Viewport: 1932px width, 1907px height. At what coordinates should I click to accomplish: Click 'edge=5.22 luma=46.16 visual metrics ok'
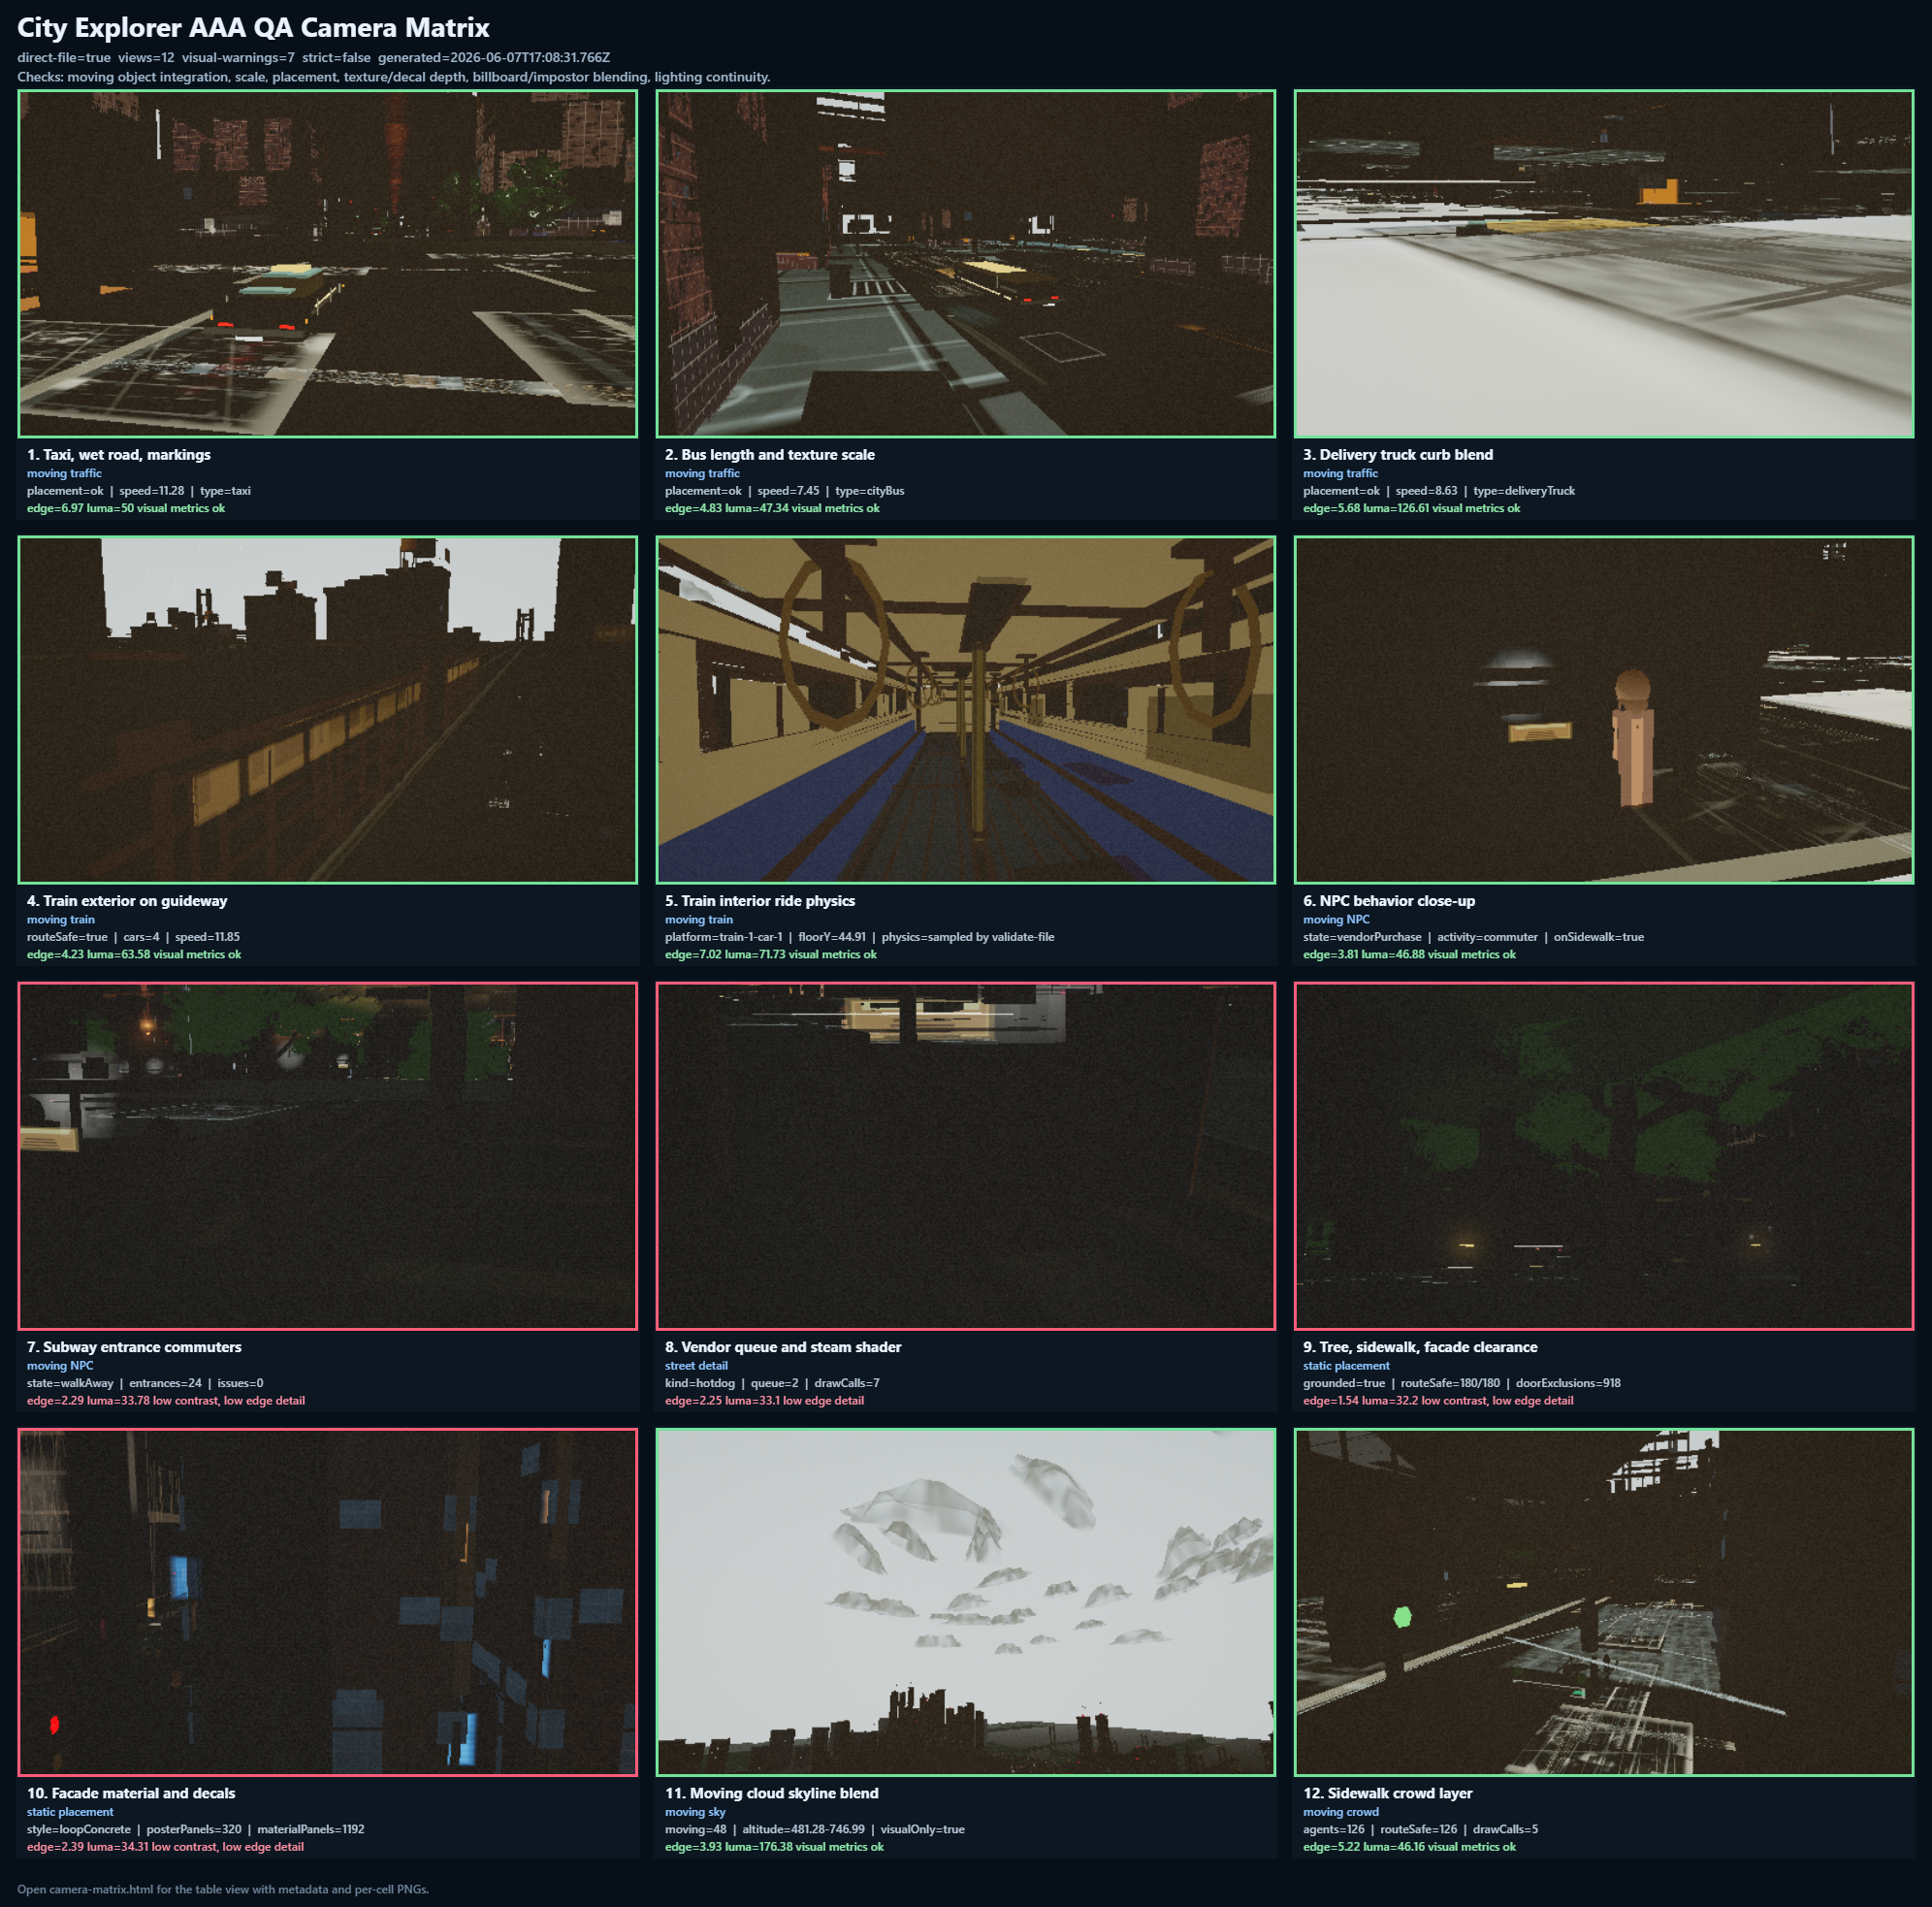pos(1409,1846)
